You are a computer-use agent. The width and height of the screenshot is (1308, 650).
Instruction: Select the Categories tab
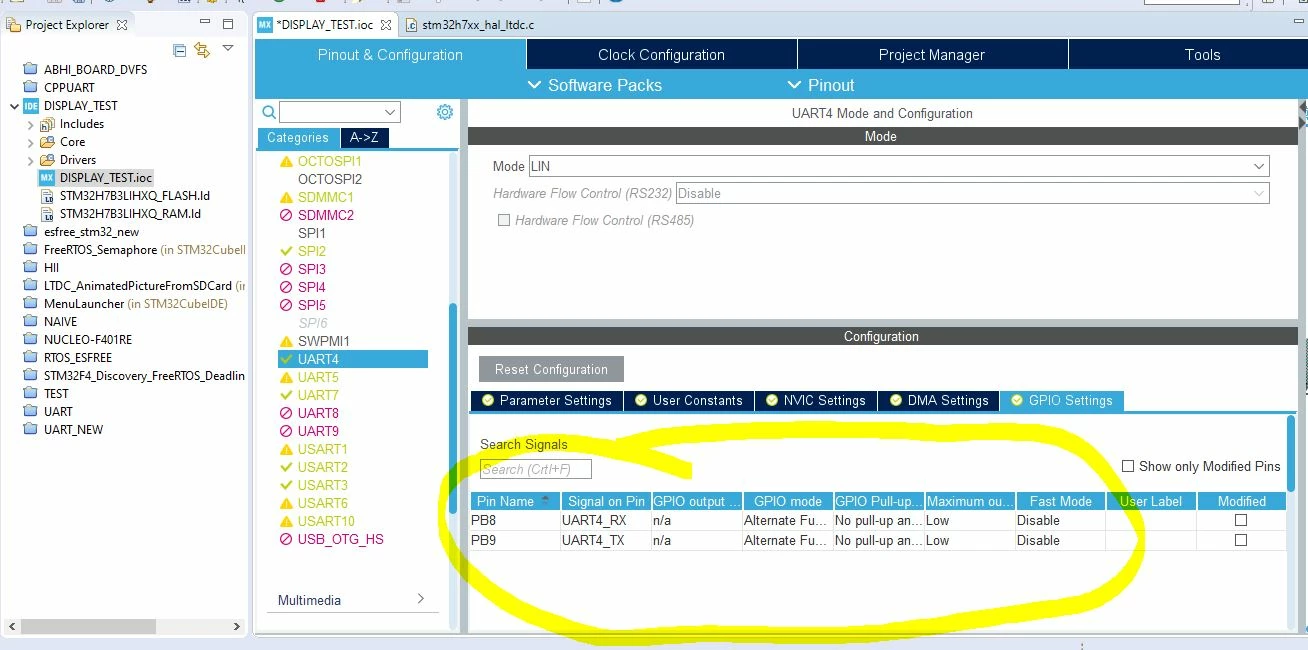297,138
